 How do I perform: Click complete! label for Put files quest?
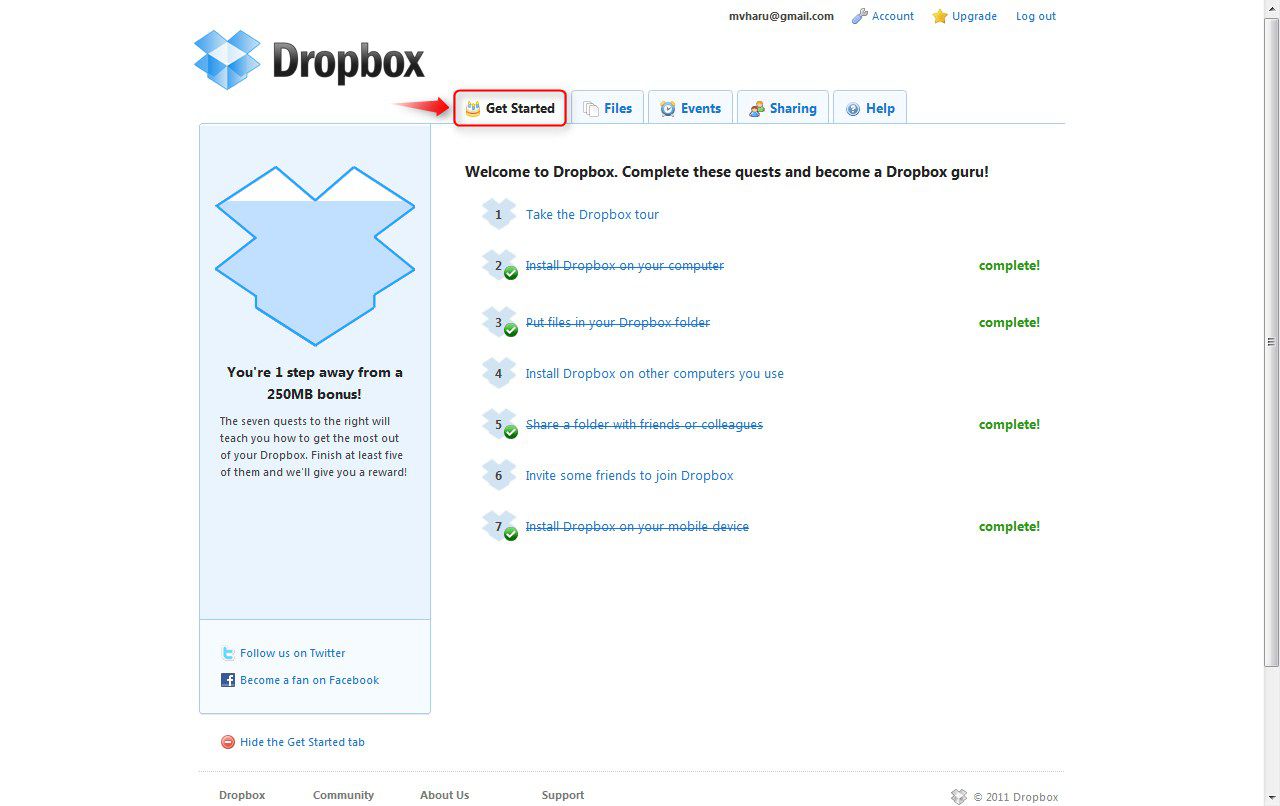point(1009,322)
